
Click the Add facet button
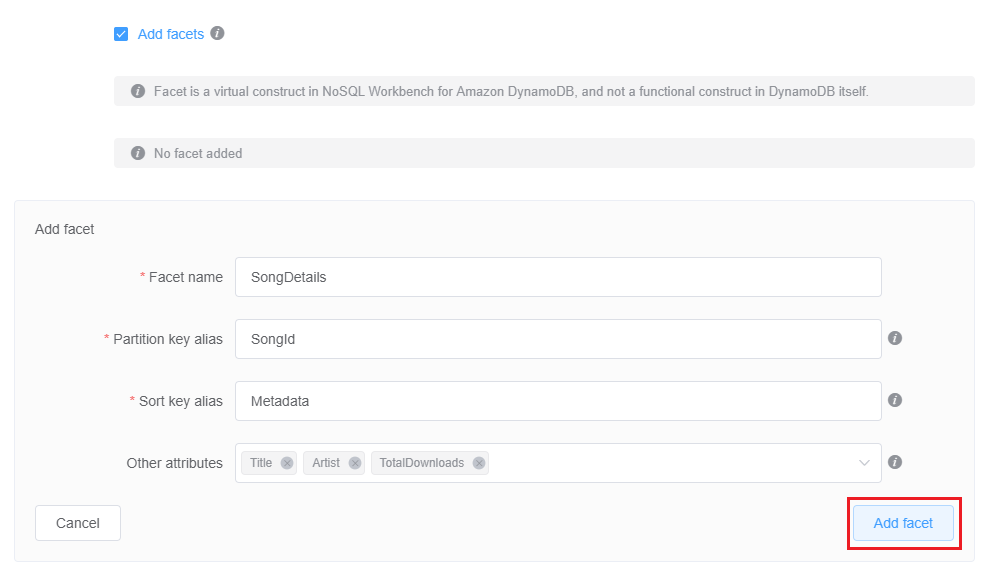(903, 523)
